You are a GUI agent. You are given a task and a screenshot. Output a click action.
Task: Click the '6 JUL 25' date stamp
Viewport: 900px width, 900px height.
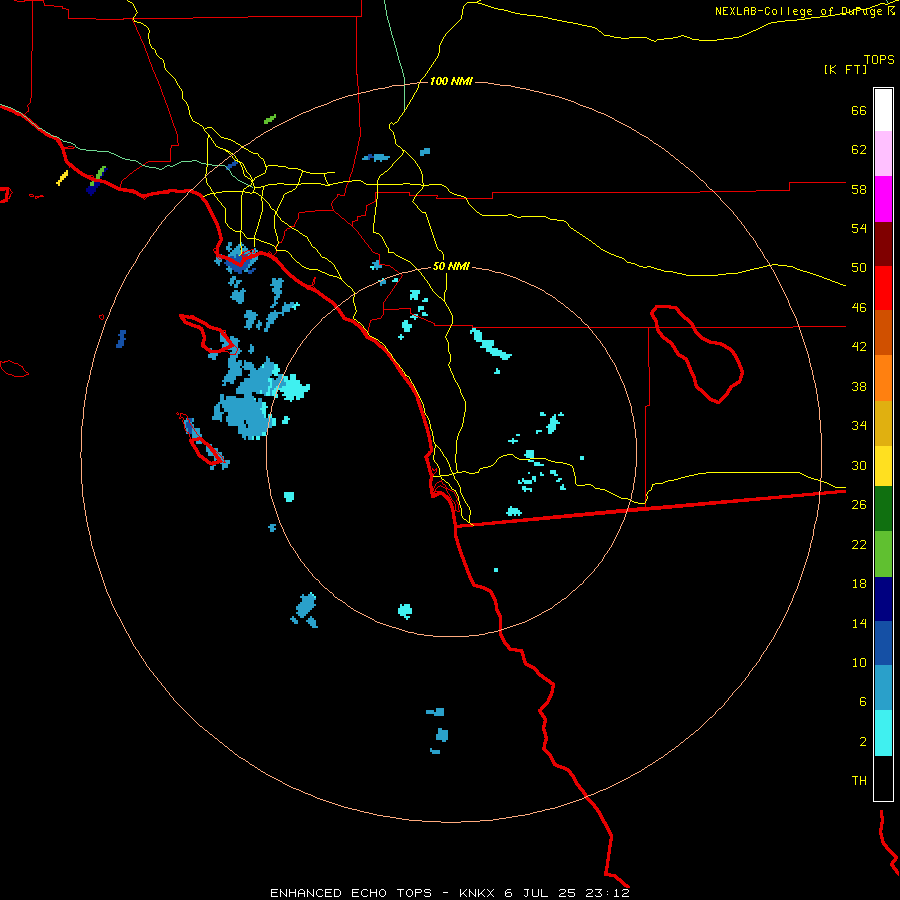coord(541,893)
